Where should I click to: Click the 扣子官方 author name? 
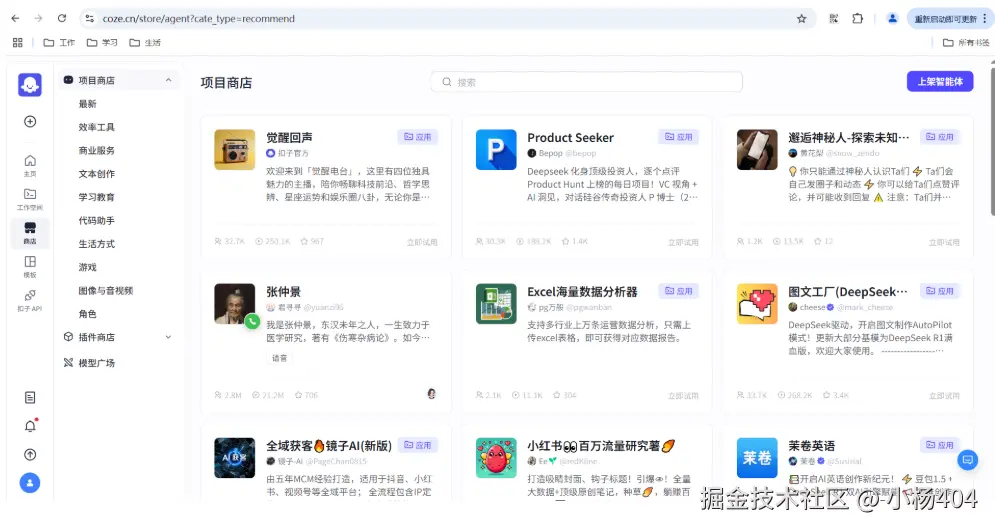(x=293, y=154)
